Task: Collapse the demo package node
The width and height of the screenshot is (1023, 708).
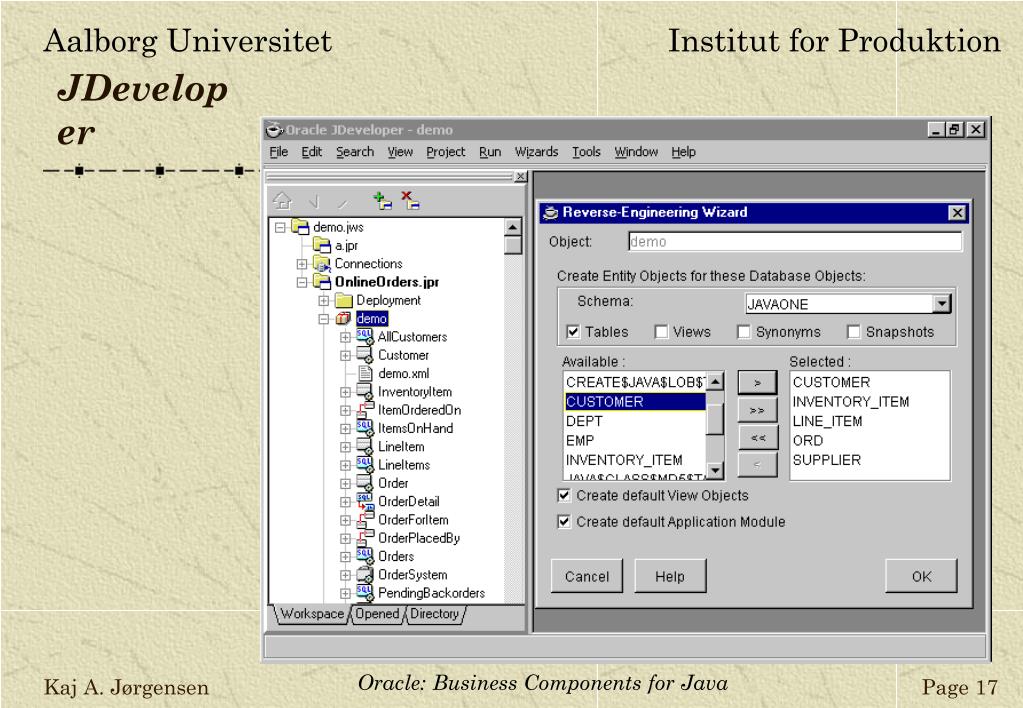Action: [x=324, y=318]
